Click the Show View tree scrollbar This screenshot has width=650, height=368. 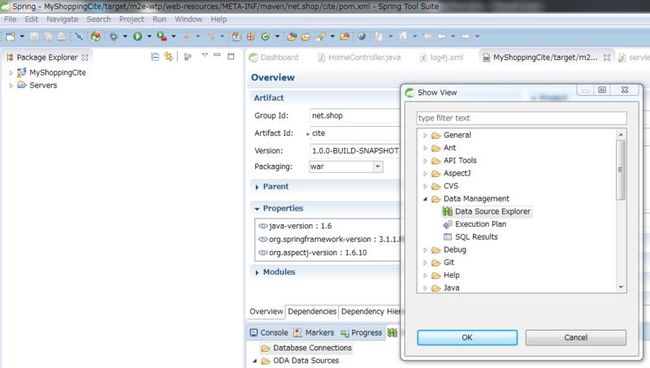pos(621,169)
